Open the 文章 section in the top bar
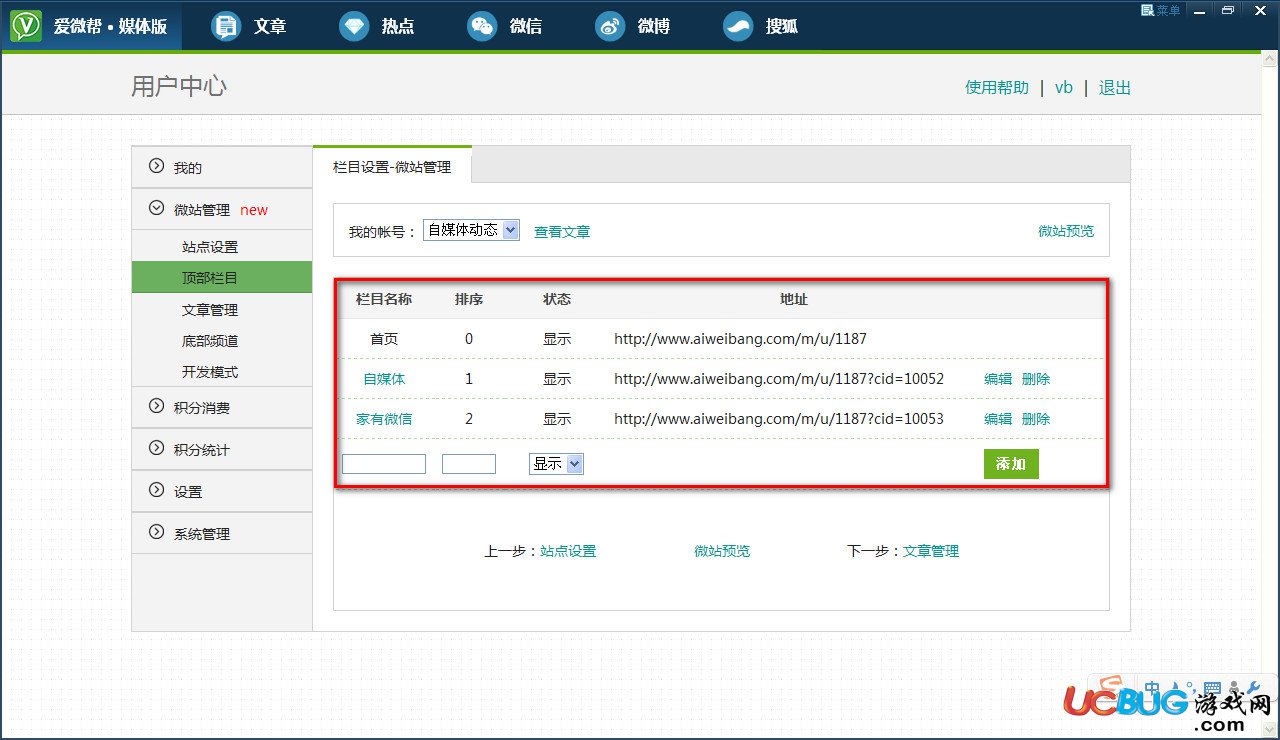Image resolution: width=1280 pixels, height=740 pixels. tap(249, 26)
